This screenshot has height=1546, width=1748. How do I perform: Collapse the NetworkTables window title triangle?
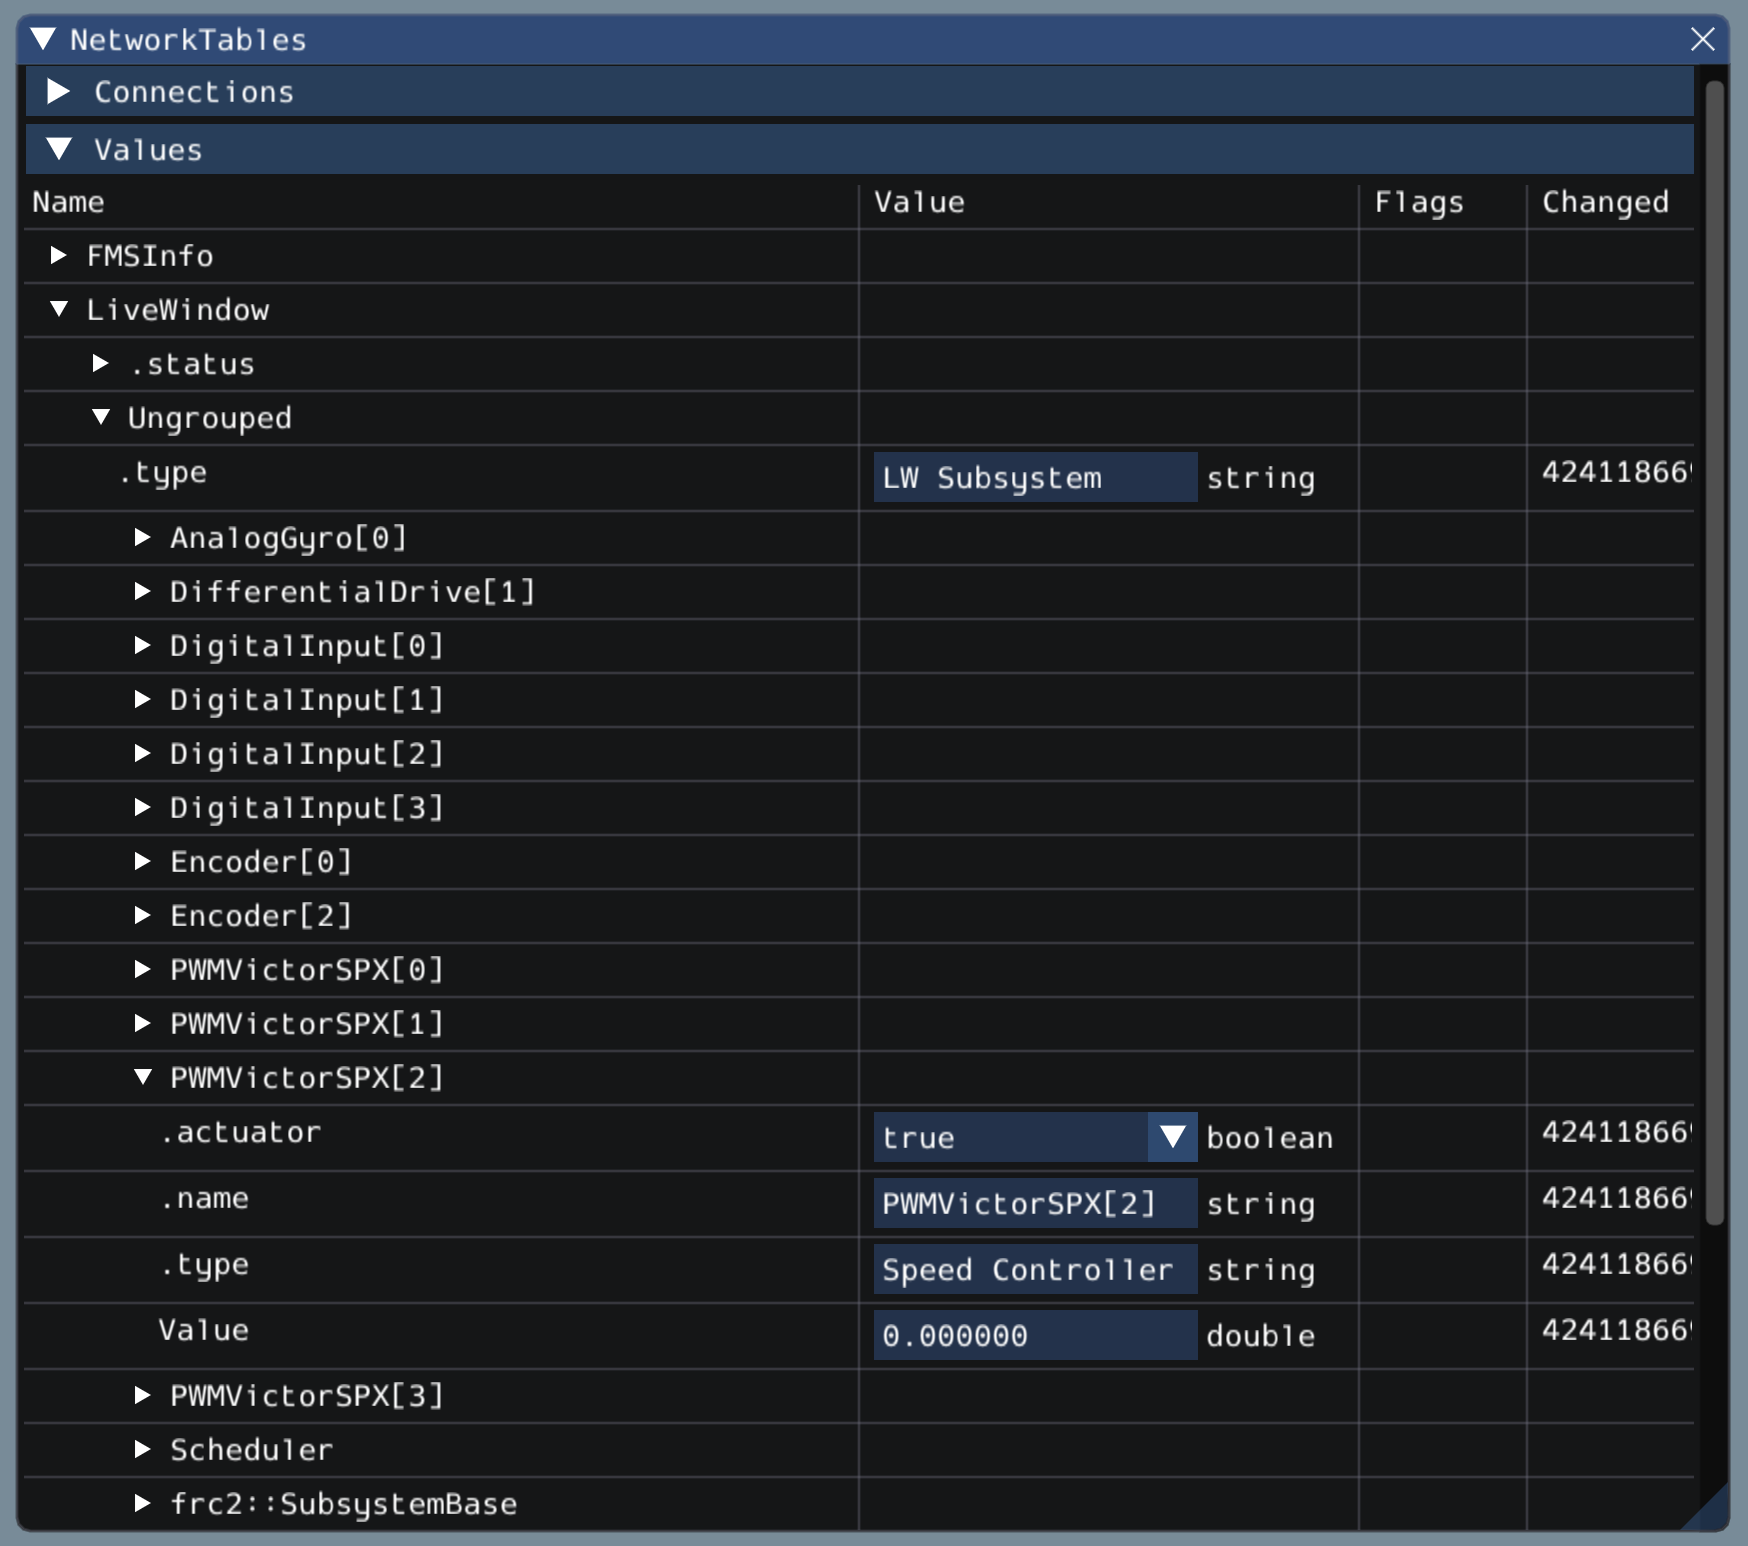point(43,40)
